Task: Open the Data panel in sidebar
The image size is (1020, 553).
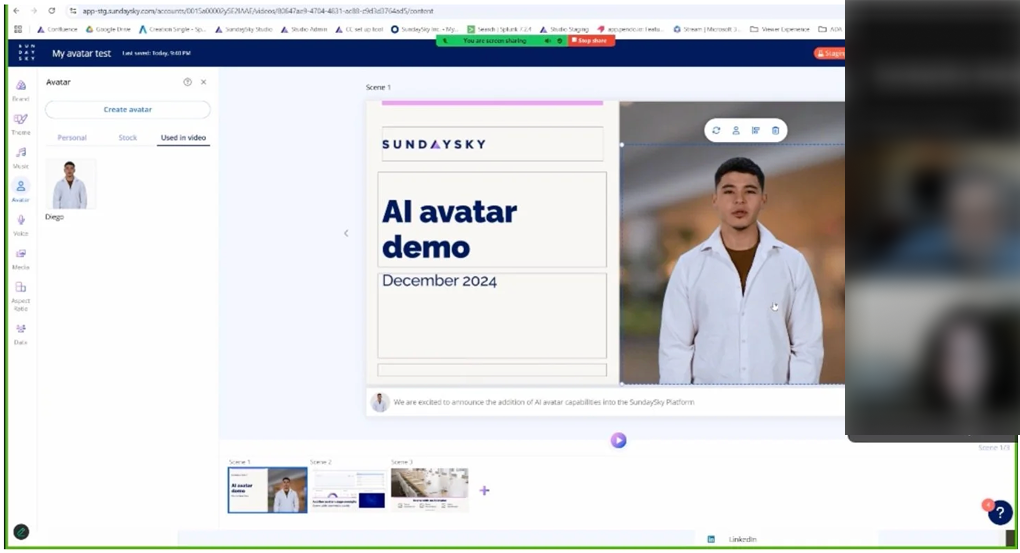Action: [x=21, y=334]
